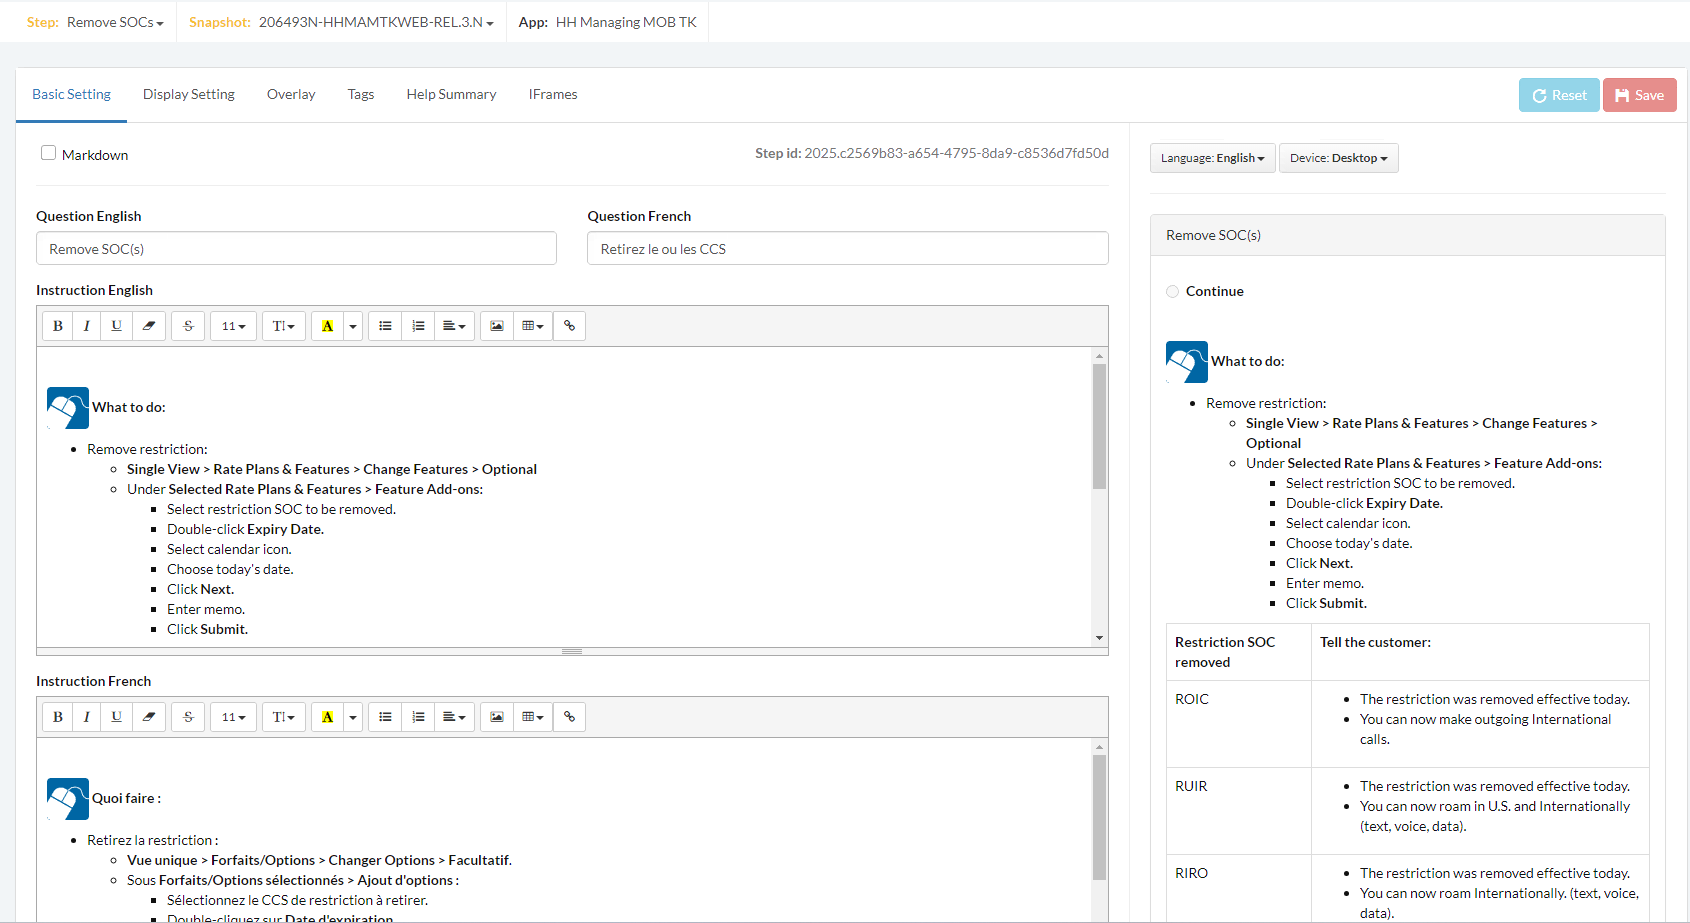Apply bold in Instruction English editor
This screenshot has width=1690, height=923.
[x=58, y=326]
